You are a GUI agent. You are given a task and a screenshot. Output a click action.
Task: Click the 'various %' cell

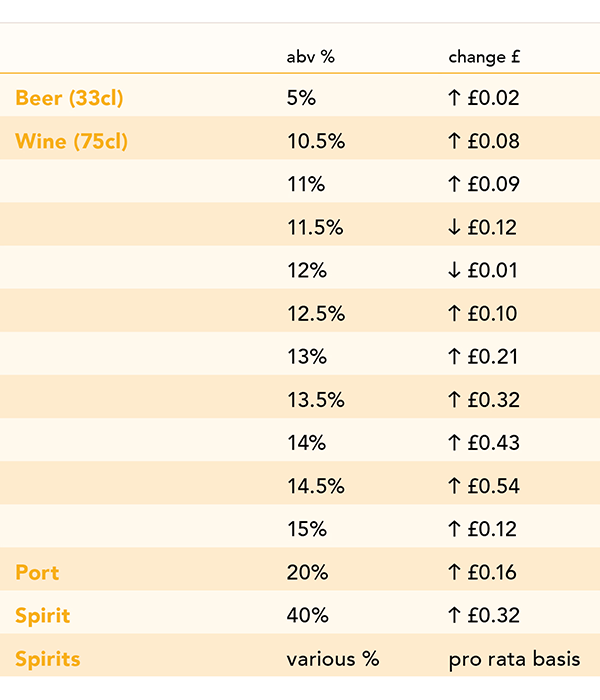pyautogui.click(x=333, y=659)
